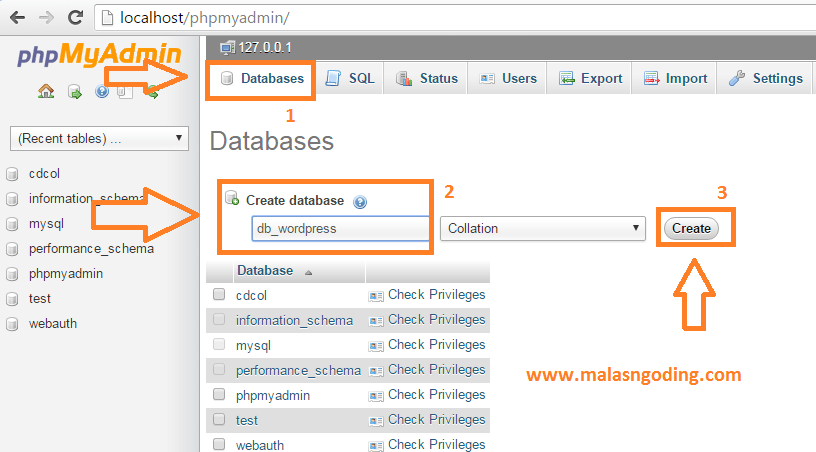Switch to the SQL tab
Screen dimensions: 816x452
(350, 79)
